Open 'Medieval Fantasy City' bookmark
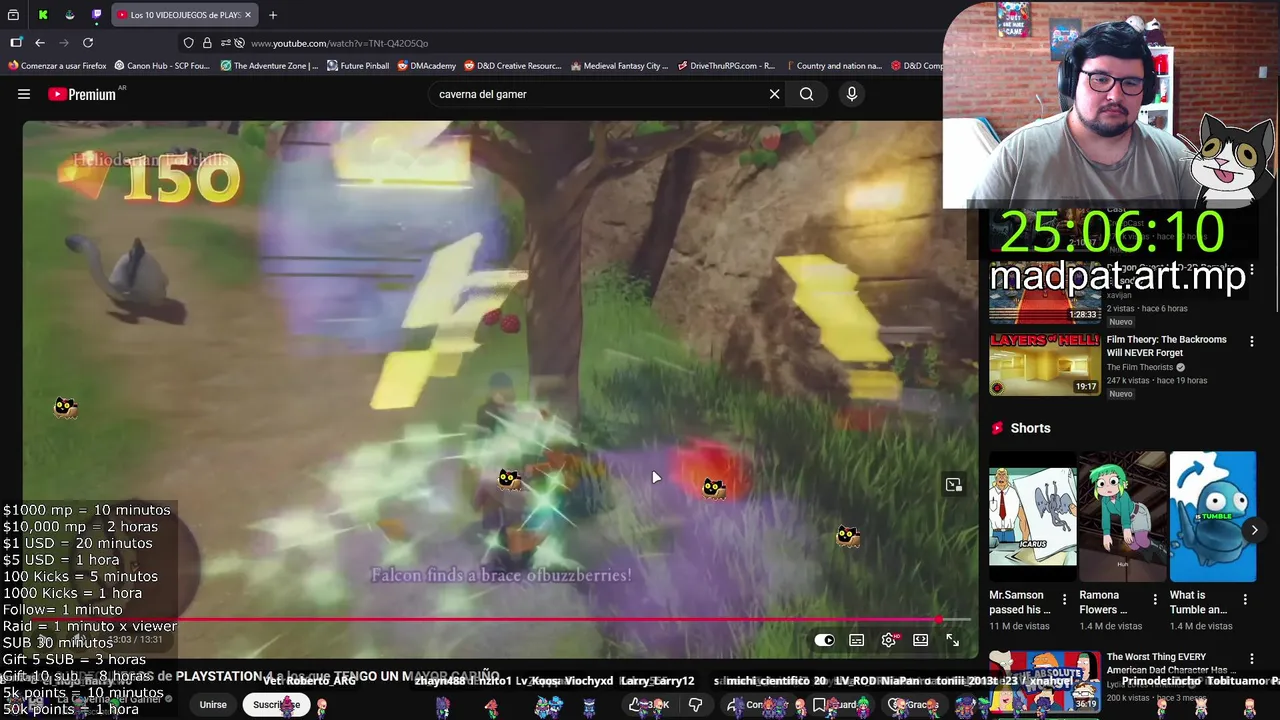 coord(620,66)
